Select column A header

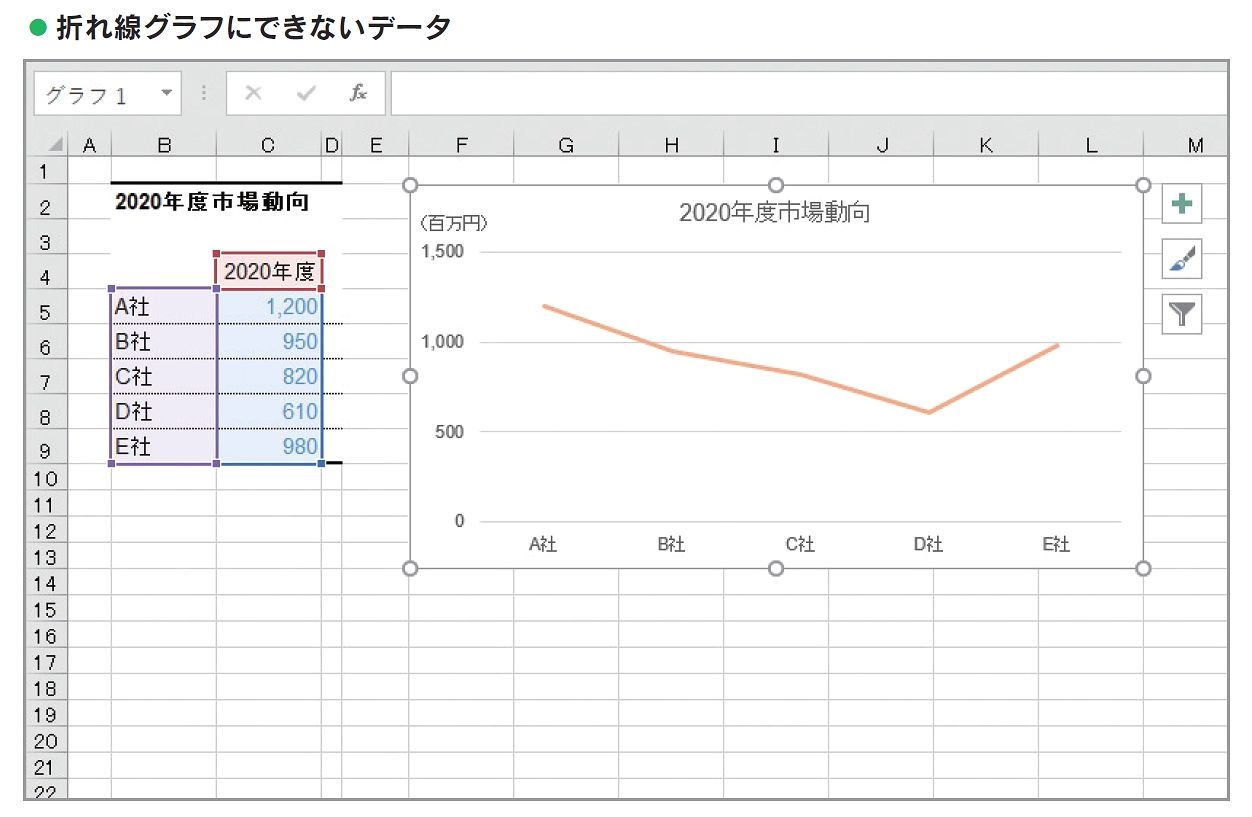click(x=89, y=146)
